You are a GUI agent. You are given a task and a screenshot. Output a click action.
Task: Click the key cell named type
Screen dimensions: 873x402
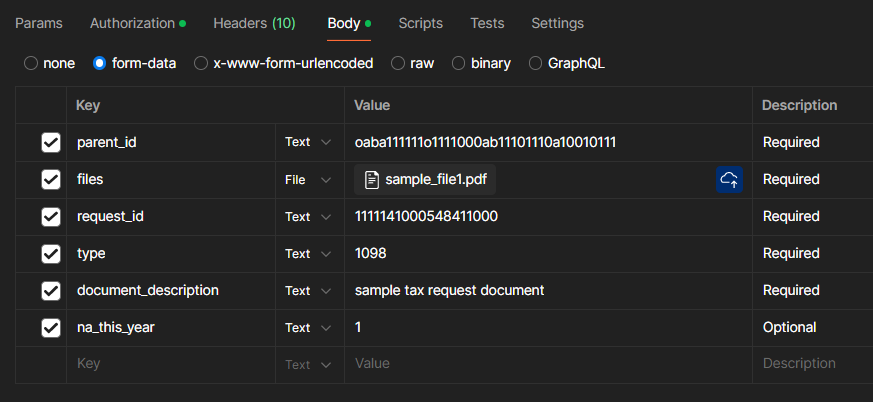tap(171, 254)
